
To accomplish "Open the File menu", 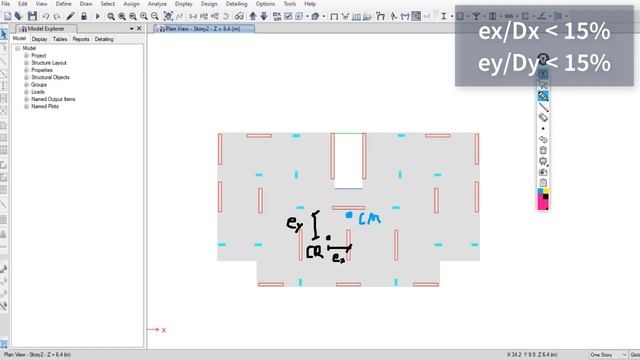I will [x=6, y=4].
